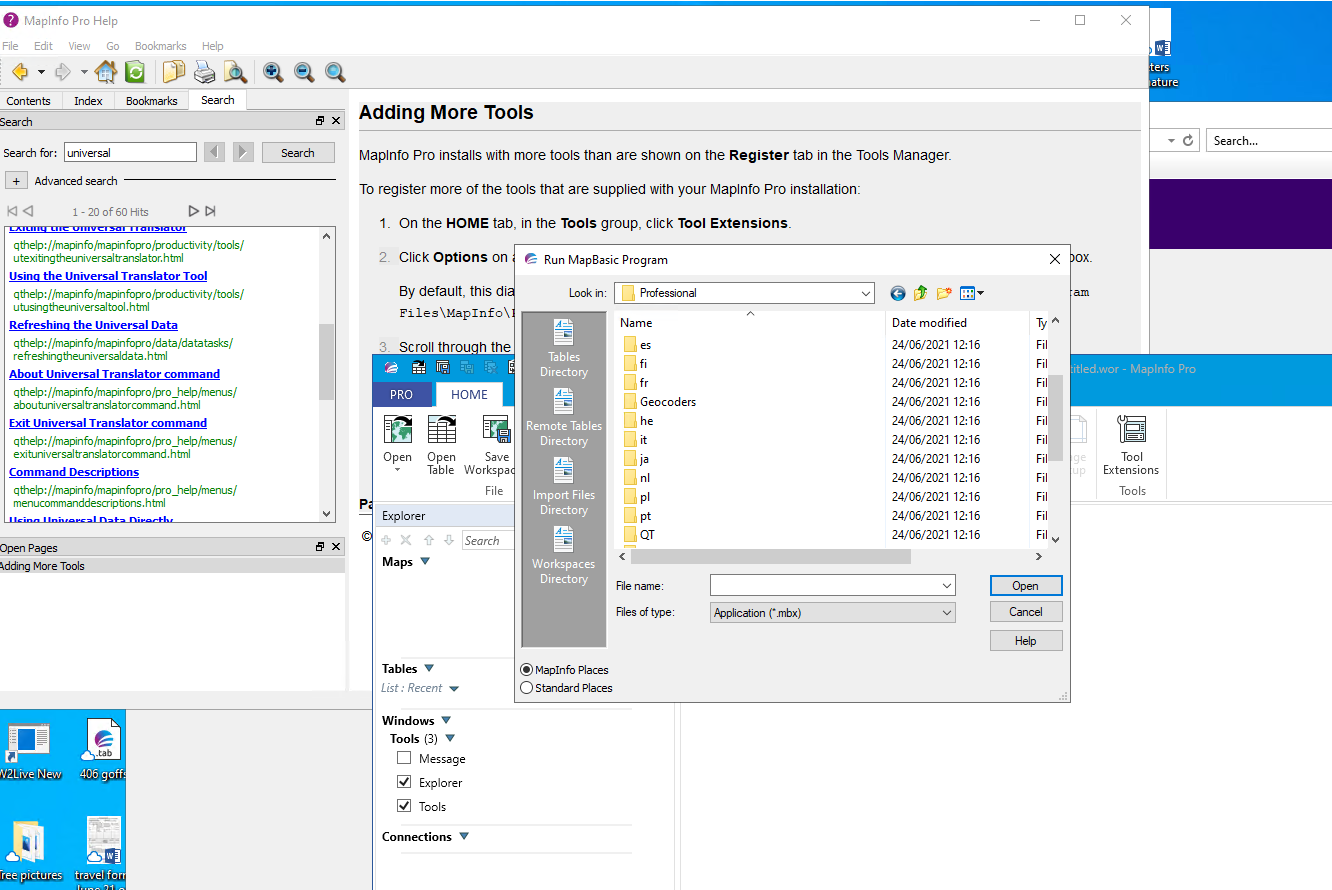Viewport: 1332px width, 890px height.
Task: Click the green Sync with table of contents icon
Action: pyautogui.click(x=135, y=72)
